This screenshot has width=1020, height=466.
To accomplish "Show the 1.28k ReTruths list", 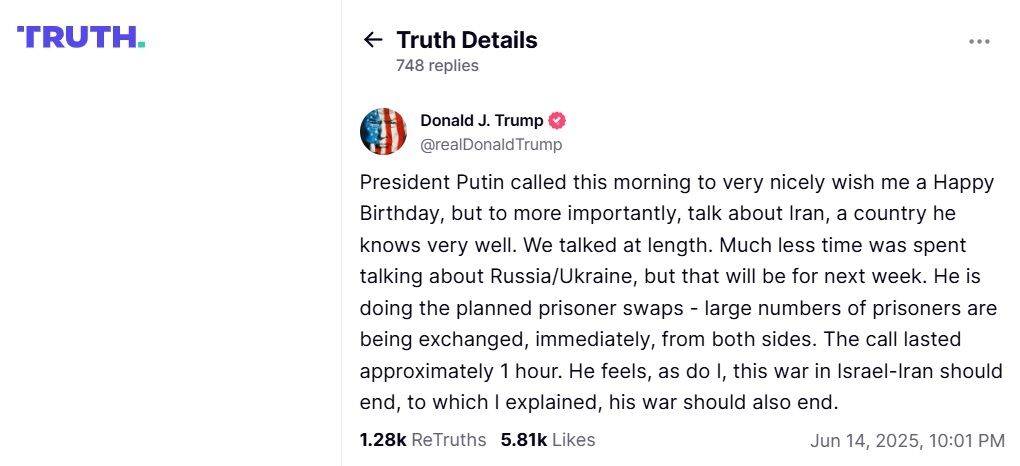I will pos(422,440).
